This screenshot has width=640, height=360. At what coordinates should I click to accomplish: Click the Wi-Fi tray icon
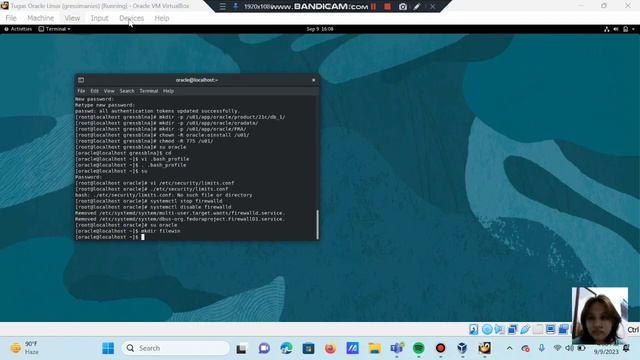557,348
